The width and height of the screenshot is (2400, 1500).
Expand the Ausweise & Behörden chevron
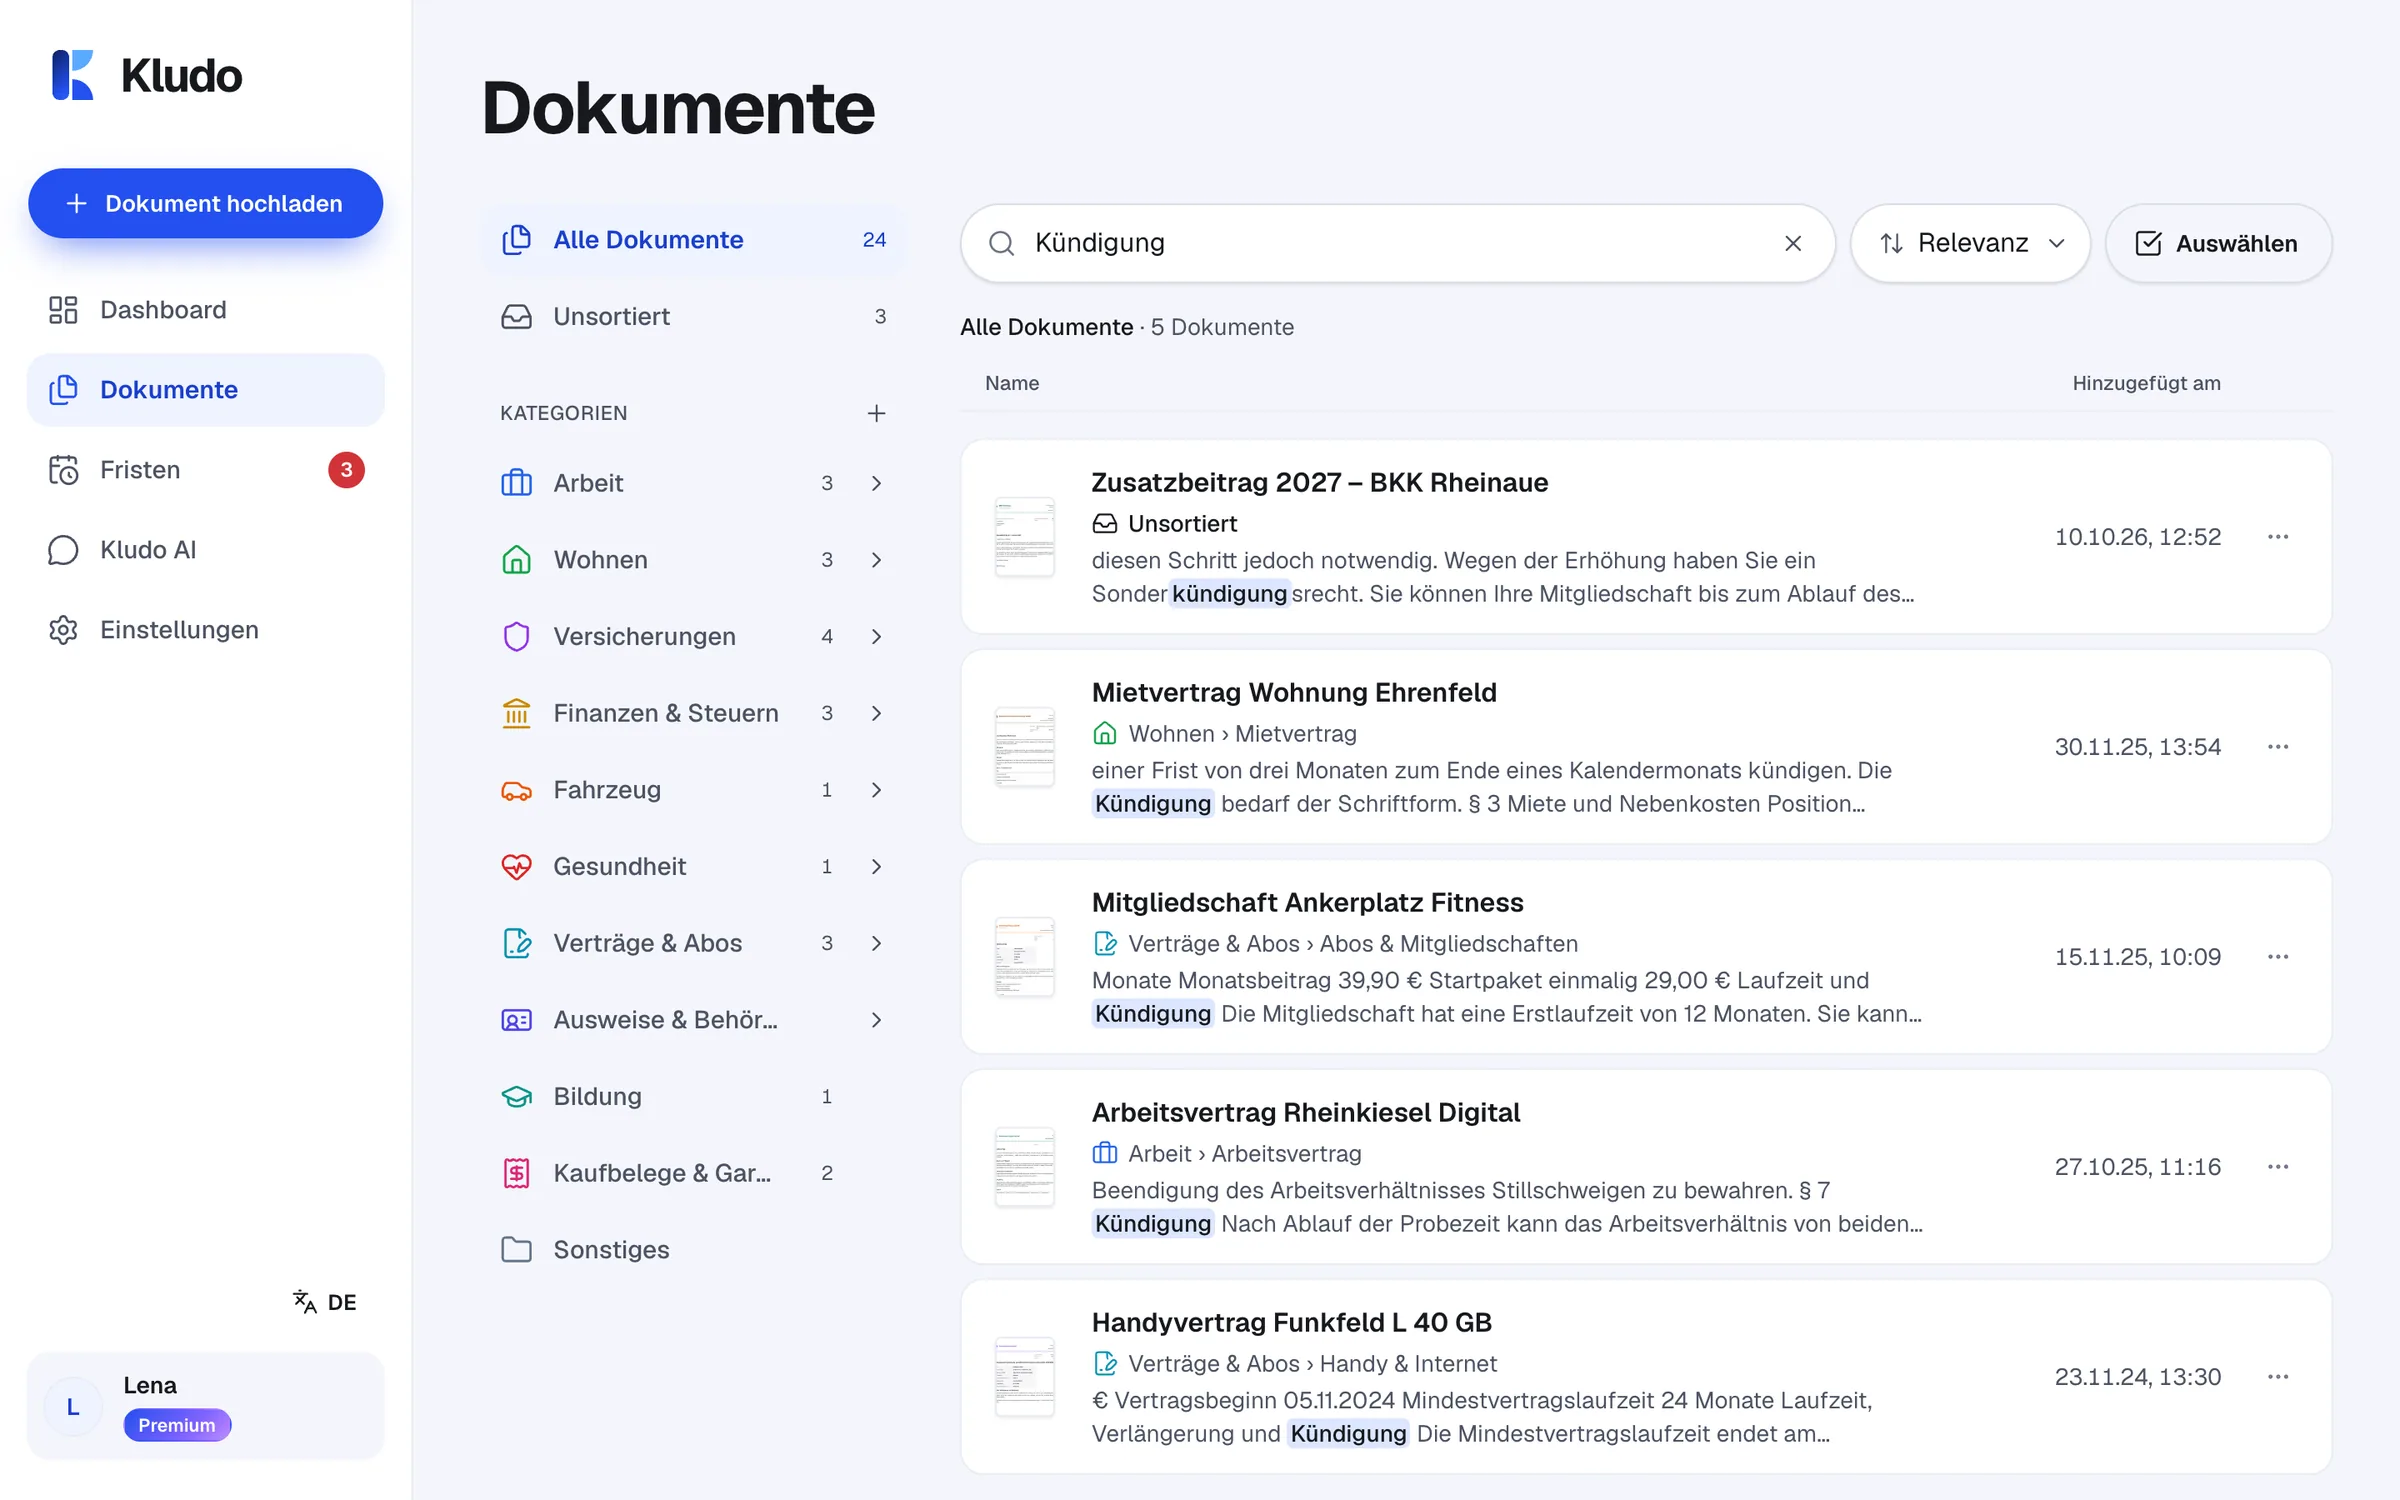tap(876, 1020)
